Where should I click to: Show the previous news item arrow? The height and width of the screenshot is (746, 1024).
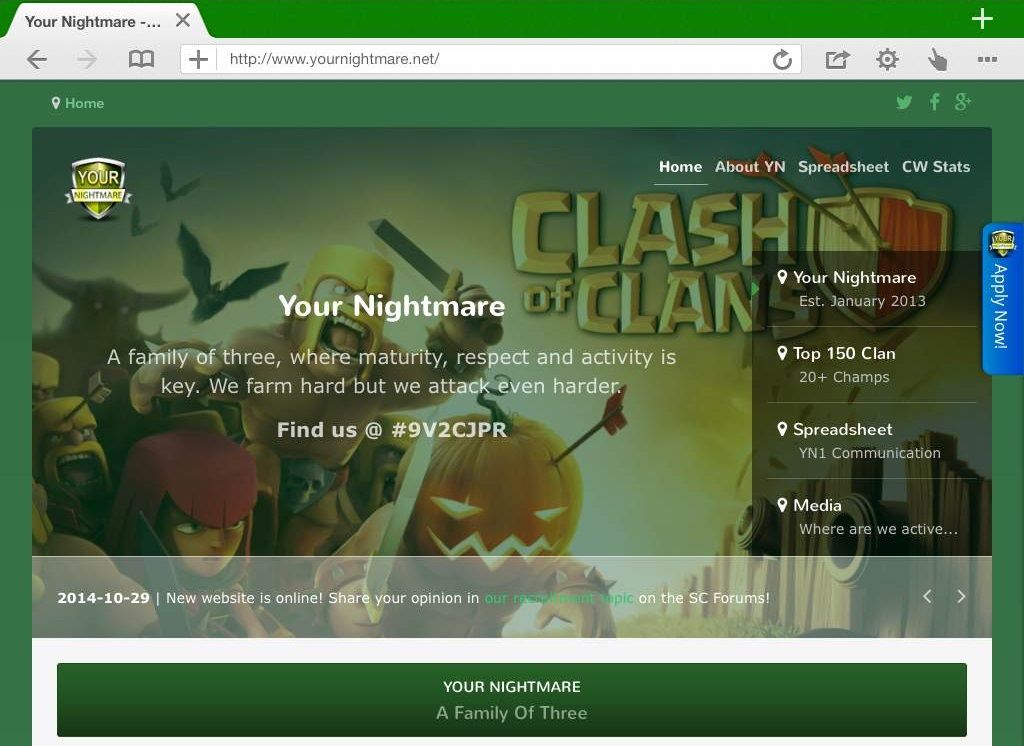coord(927,597)
